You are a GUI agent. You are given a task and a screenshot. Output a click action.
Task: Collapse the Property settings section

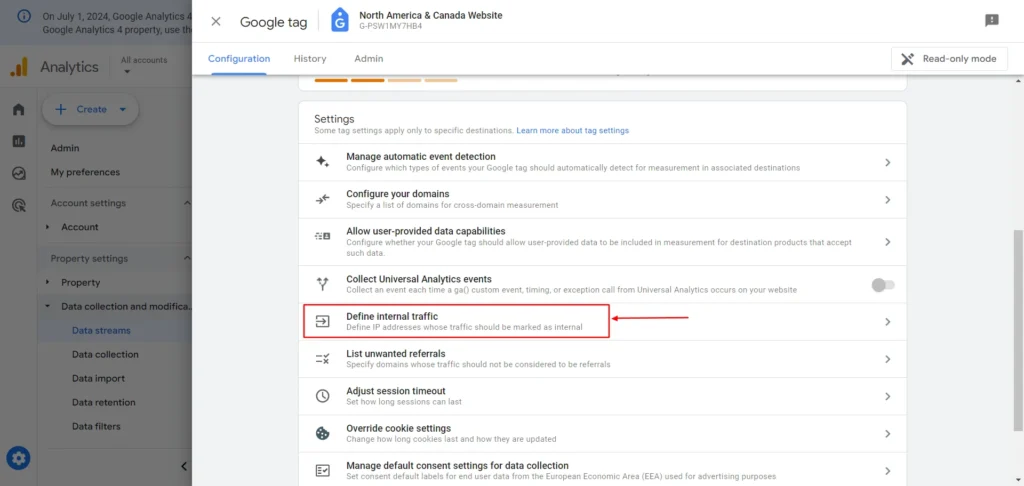185,259
